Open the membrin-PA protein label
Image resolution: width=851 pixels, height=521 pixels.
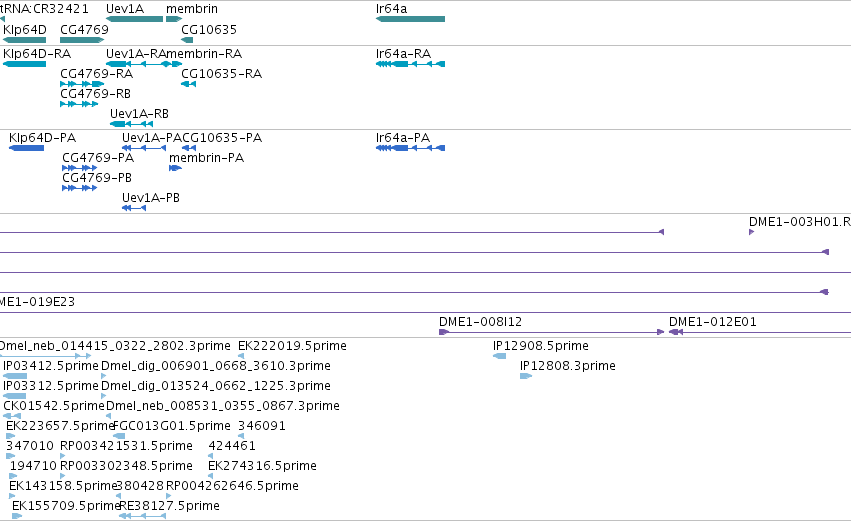pyautogui.click(x=206, y=158)
